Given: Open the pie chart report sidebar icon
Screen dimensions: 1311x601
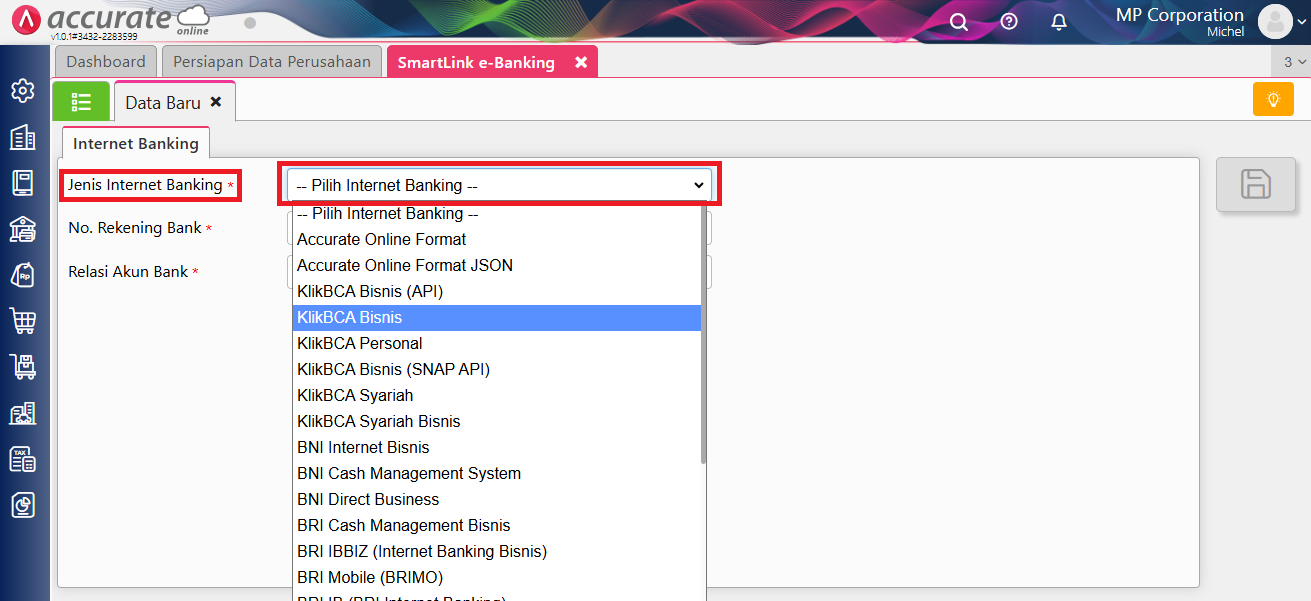Looking at the screenshot, I should coord(22,505).
